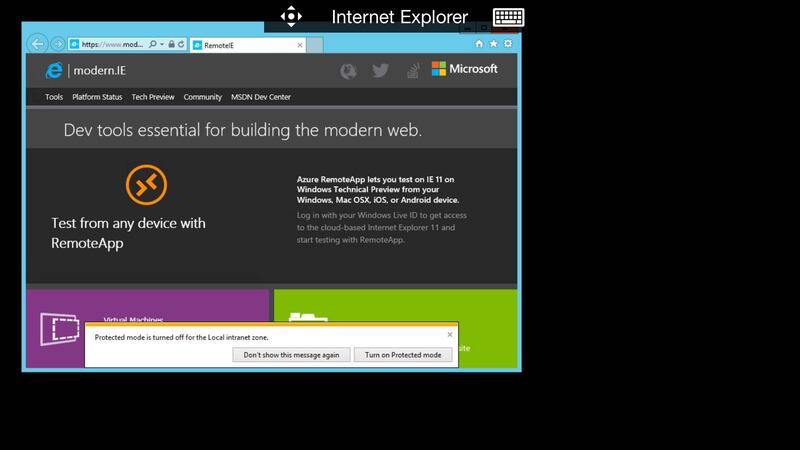Click the Microsoft logo
Screen dimensions: 800x450
click(x=464, y=69)
